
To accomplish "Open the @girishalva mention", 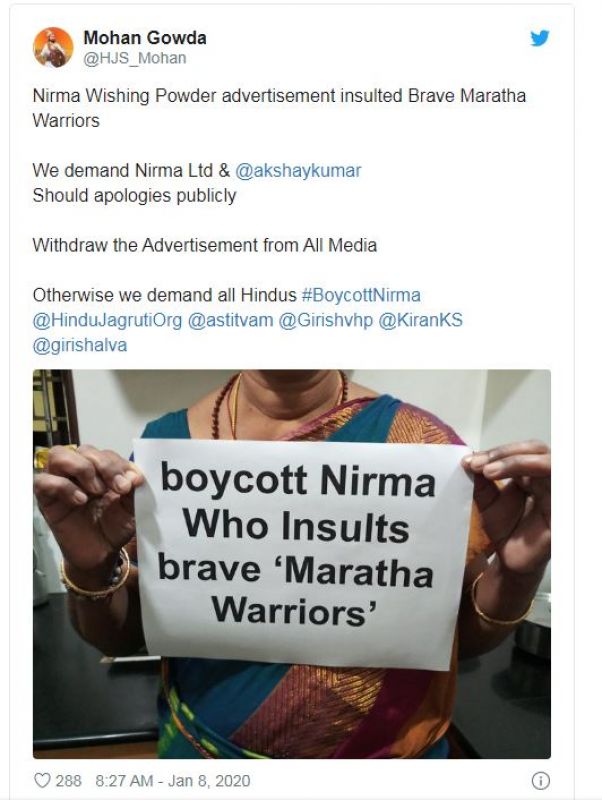I will 80,345.
